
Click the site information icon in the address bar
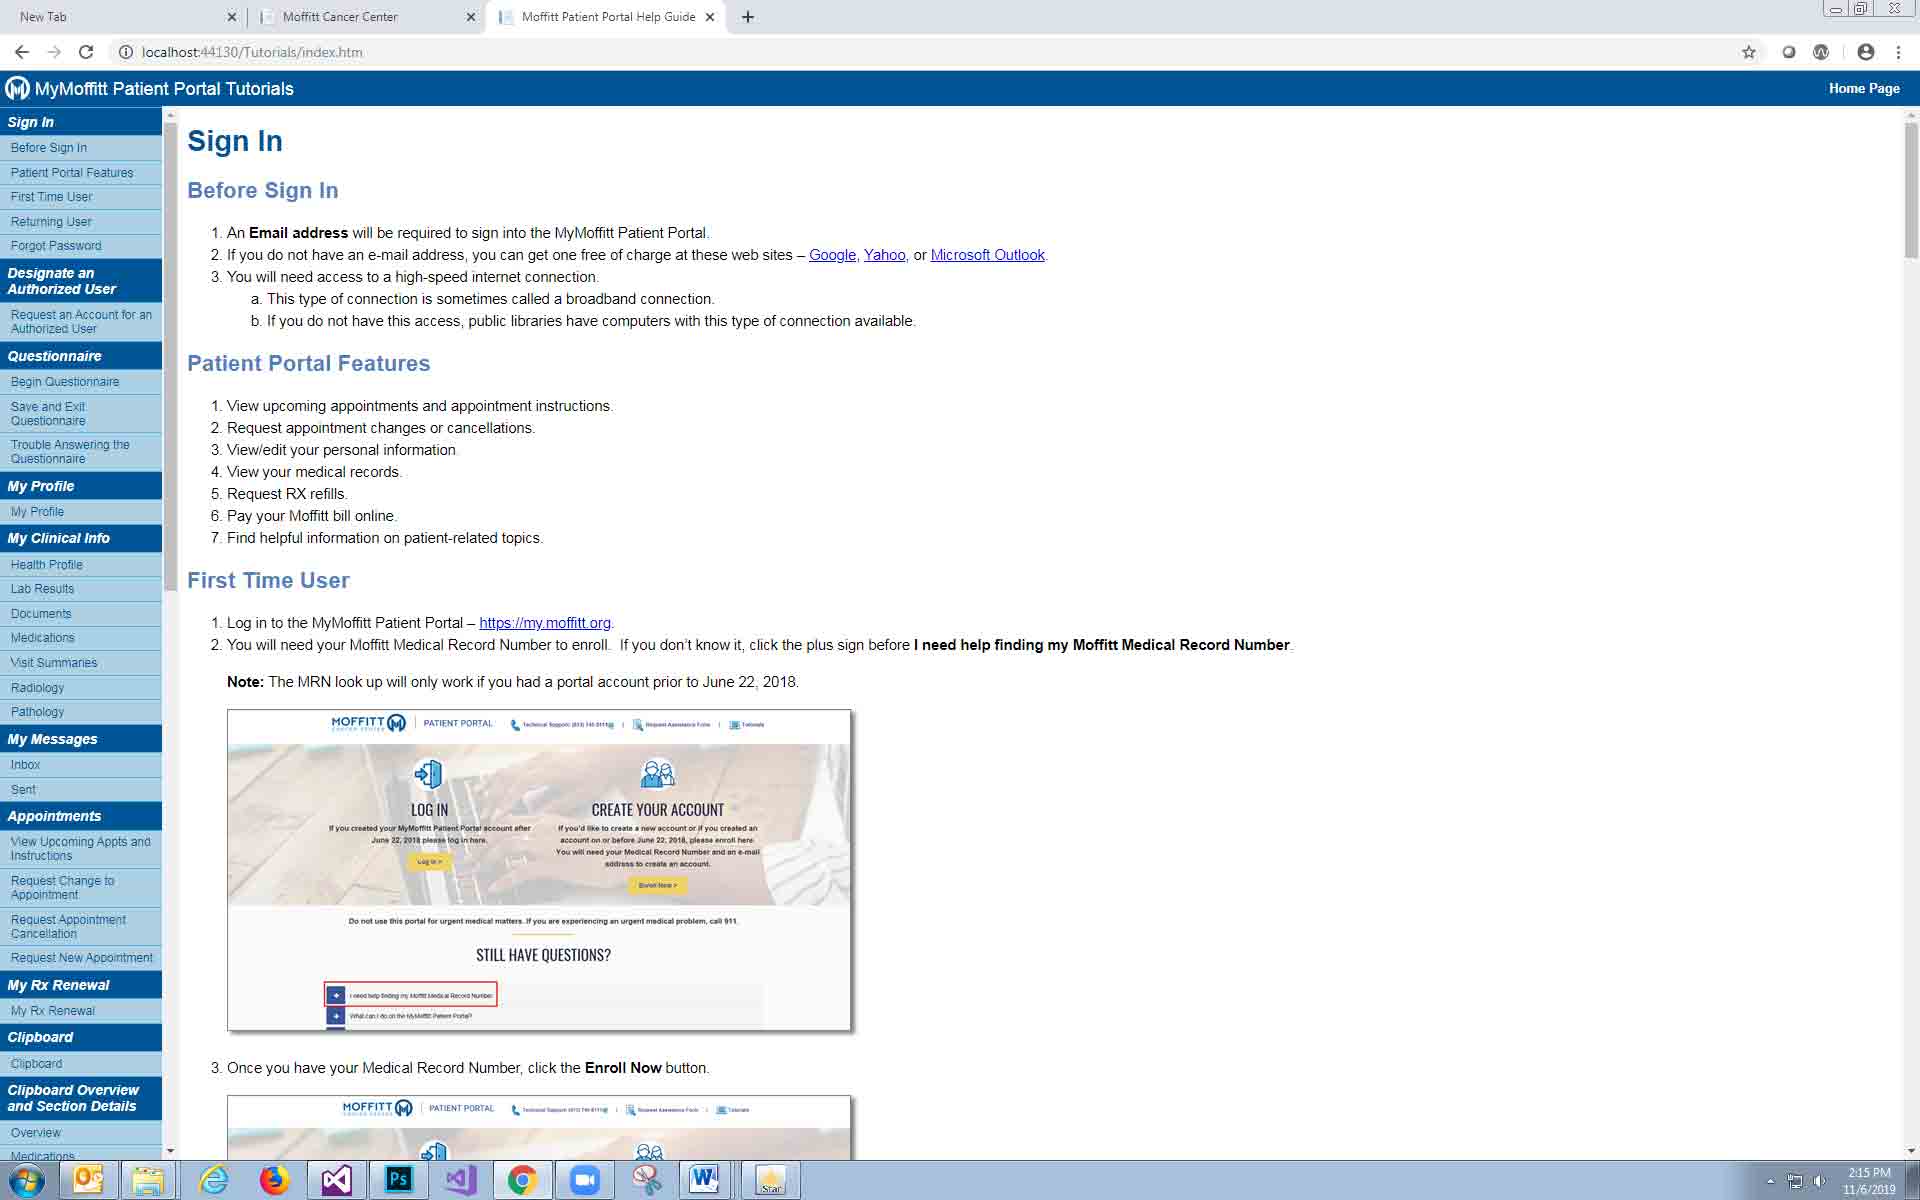pos(126,52)
